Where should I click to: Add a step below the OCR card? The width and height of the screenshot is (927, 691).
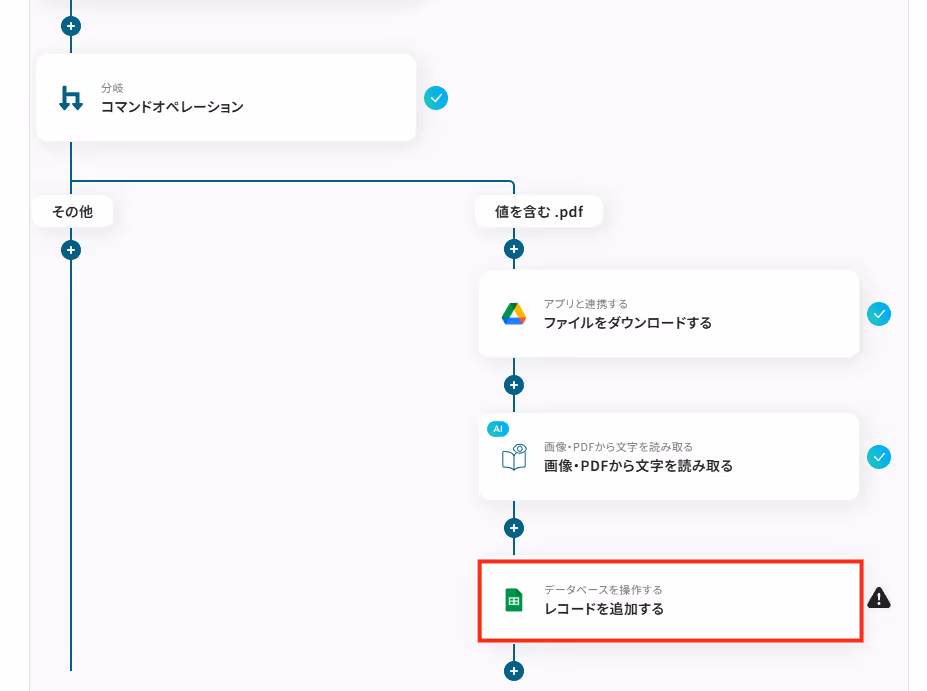coord(514,528)
